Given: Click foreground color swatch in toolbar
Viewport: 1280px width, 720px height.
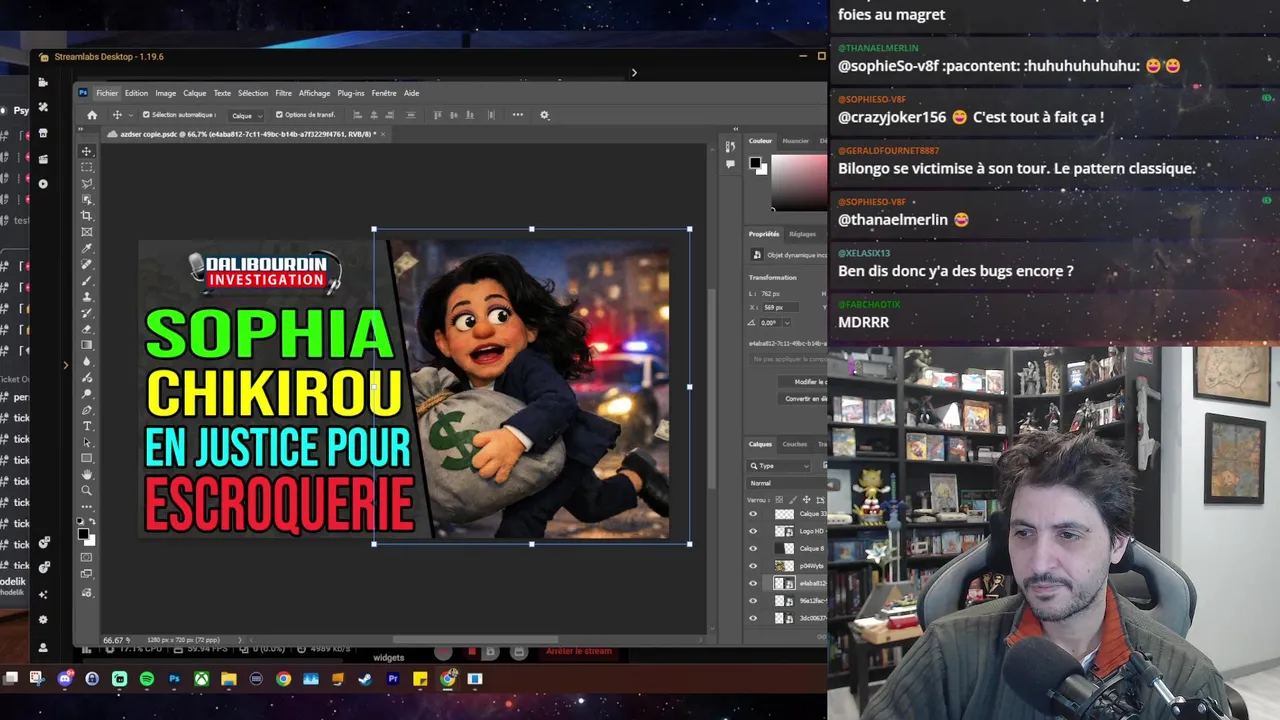Looking at the screenshot, I should (x=83, y=533).
